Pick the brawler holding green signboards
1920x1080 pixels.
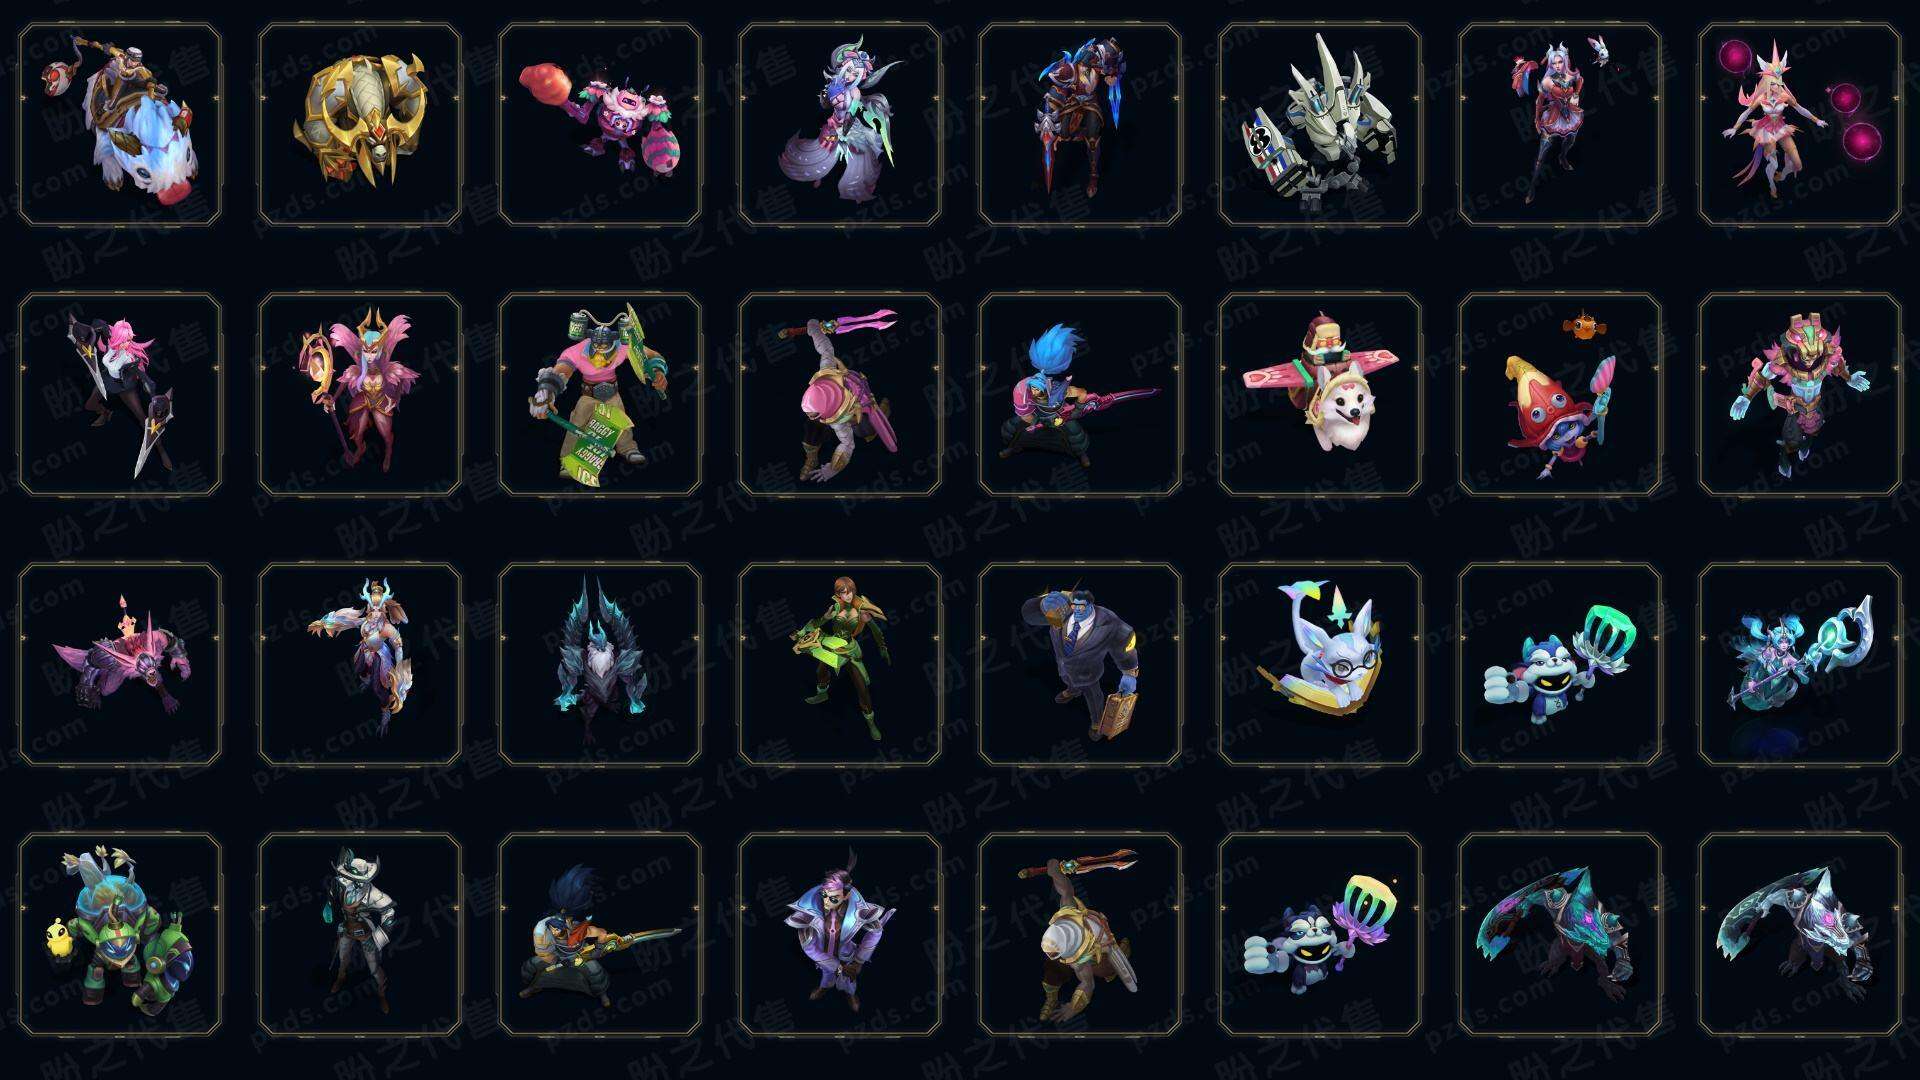click(x=600, y=394)
